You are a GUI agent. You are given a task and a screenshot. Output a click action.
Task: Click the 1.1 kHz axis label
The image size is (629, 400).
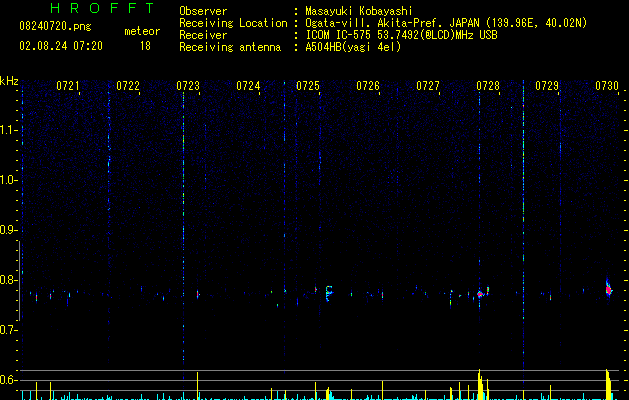tap(7, 130)
